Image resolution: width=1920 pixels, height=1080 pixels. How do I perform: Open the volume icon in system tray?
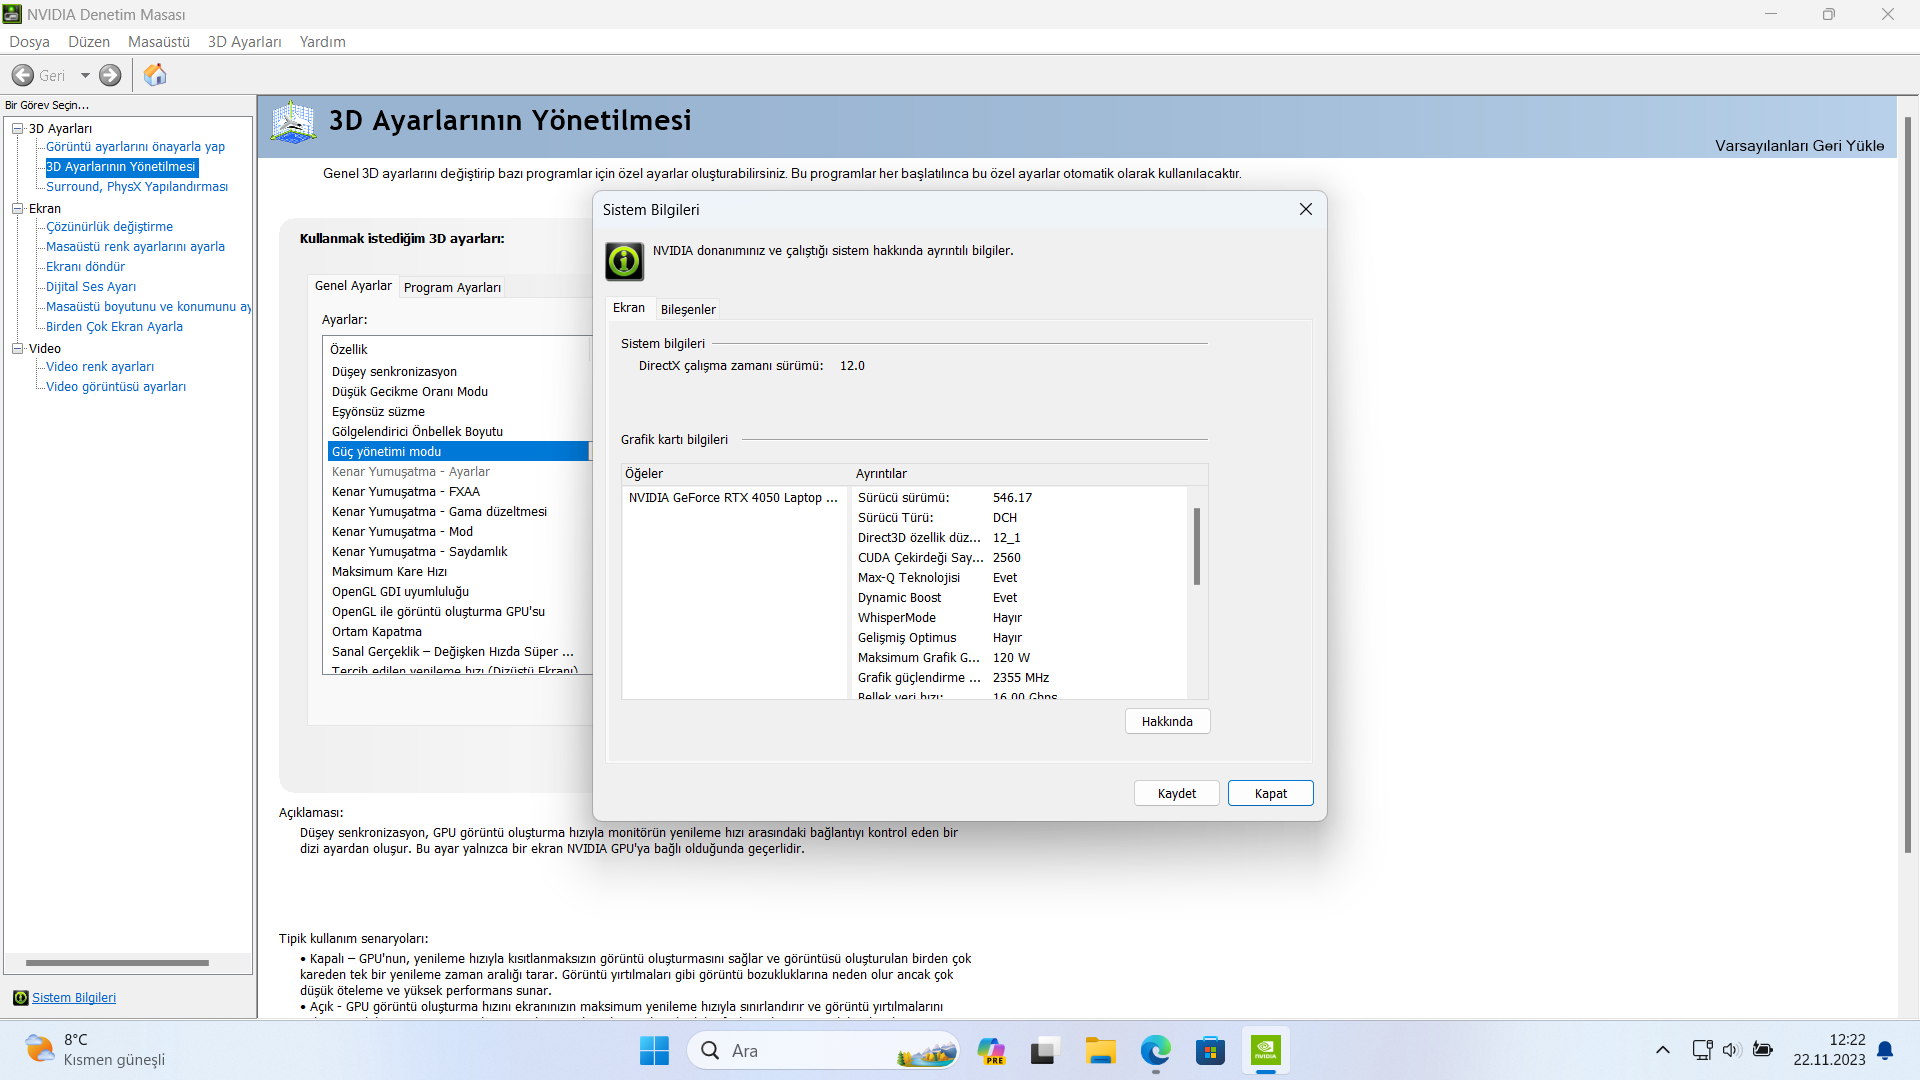point(1731,1050)
